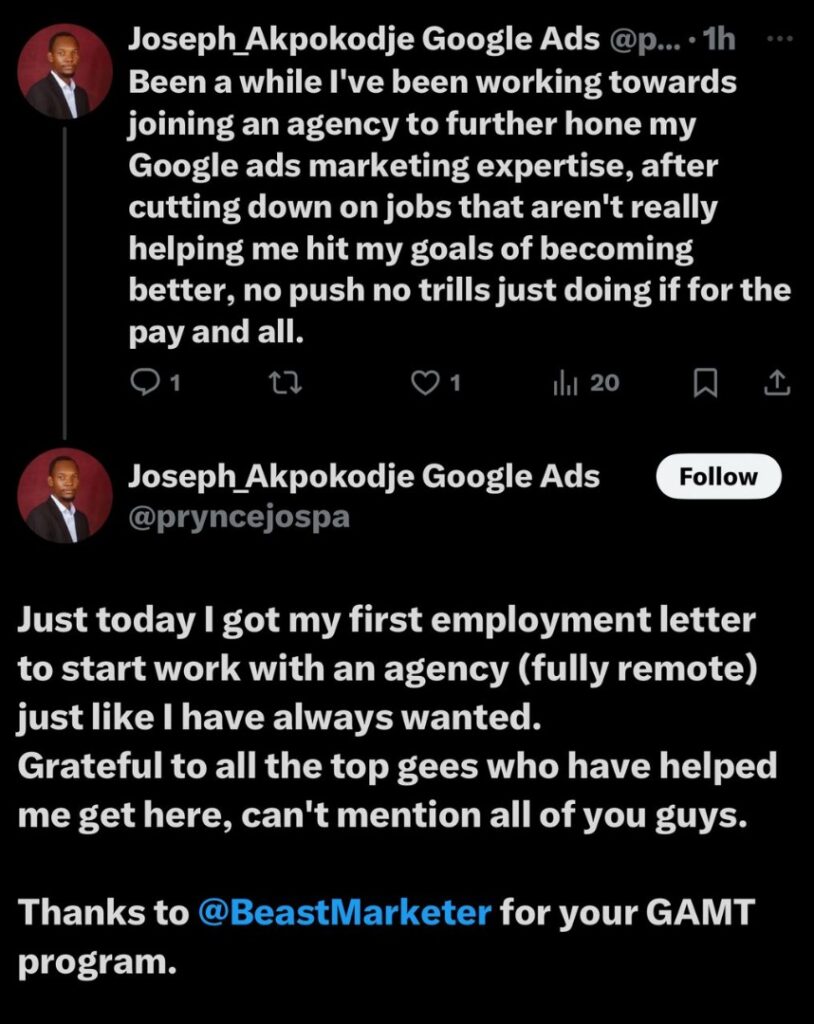Screen dimensions: 814x1024
Task: Open the share icon on first tweet
Action: 777,383
